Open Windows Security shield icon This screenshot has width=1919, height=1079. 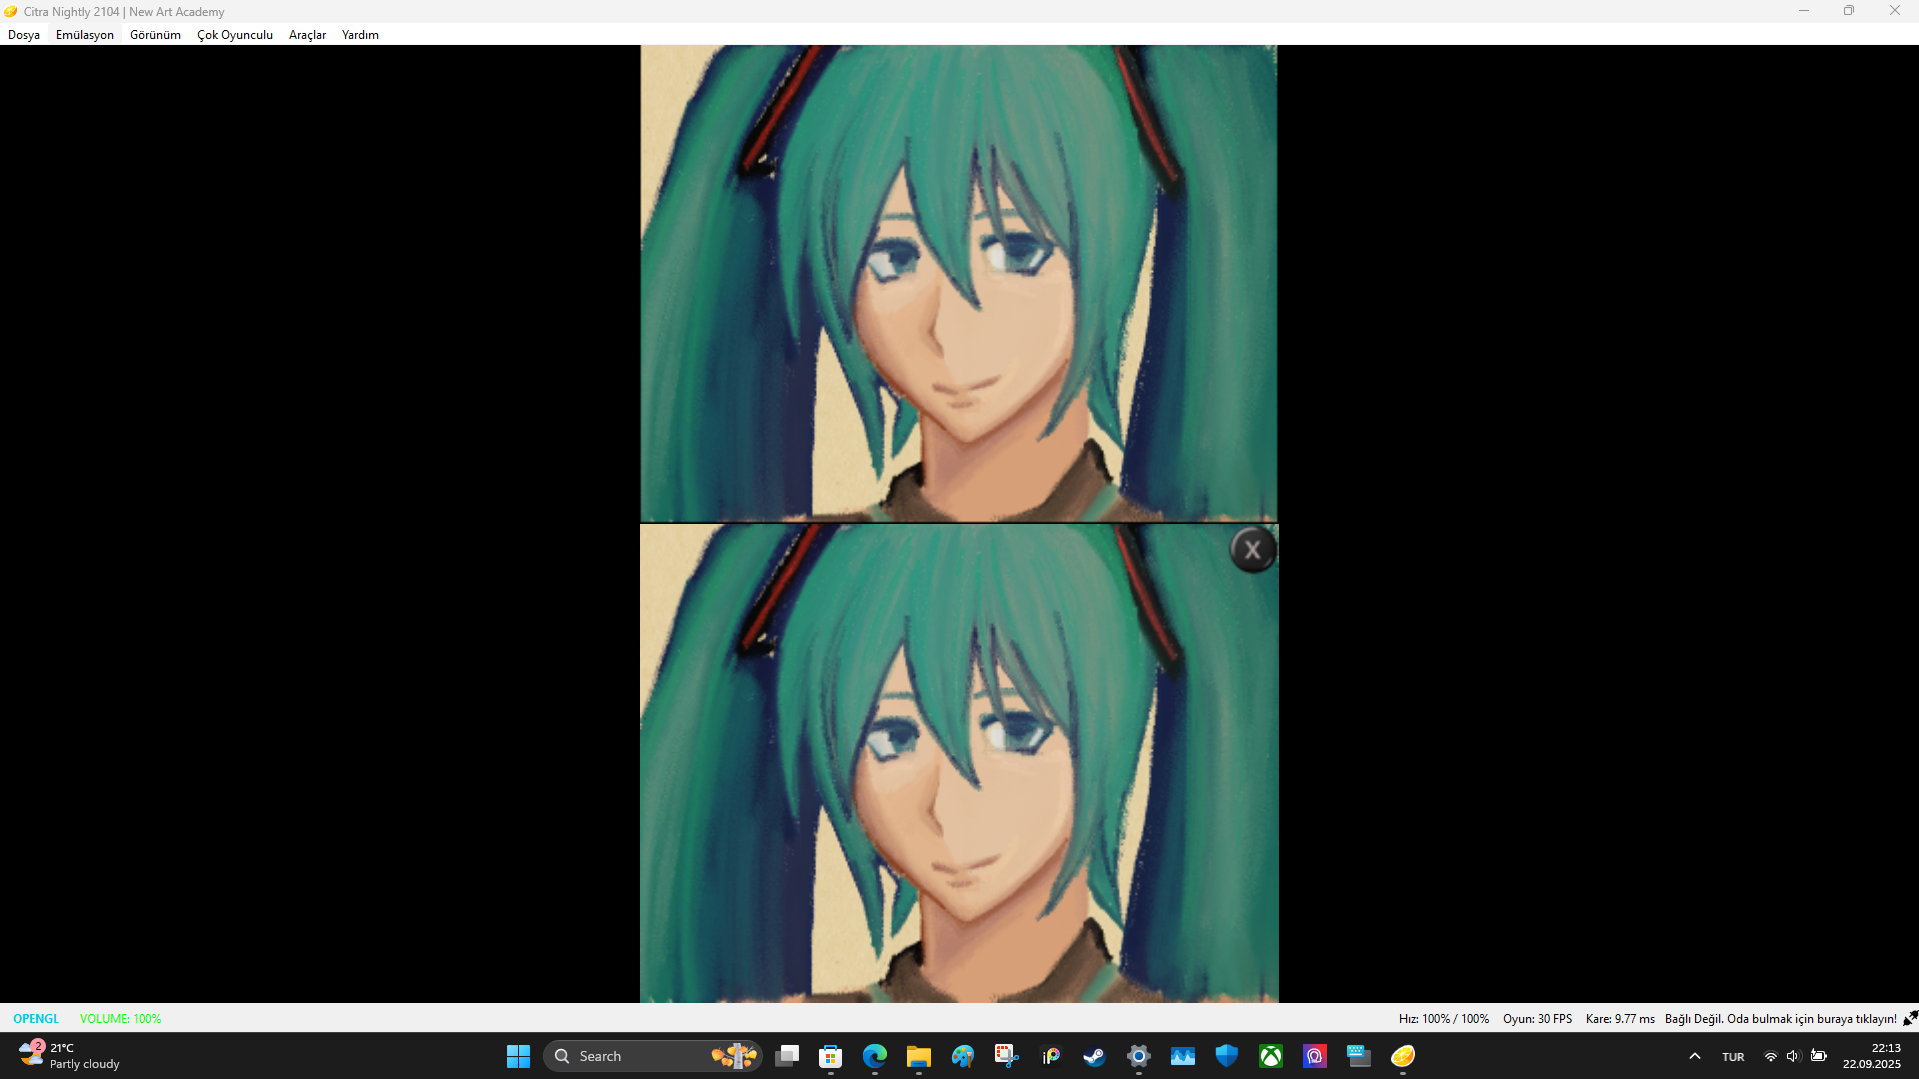click(1227, 1056)
